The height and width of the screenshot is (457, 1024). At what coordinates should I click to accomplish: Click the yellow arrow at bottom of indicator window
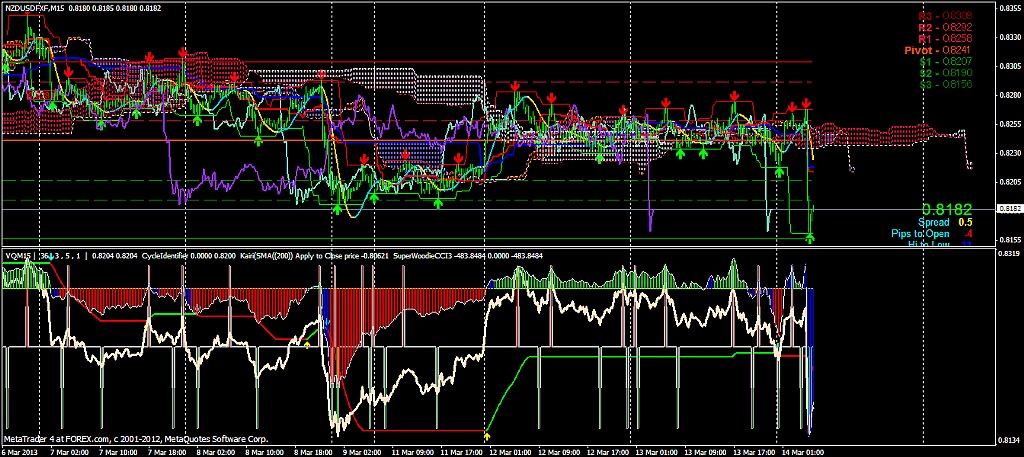[487, 435]
